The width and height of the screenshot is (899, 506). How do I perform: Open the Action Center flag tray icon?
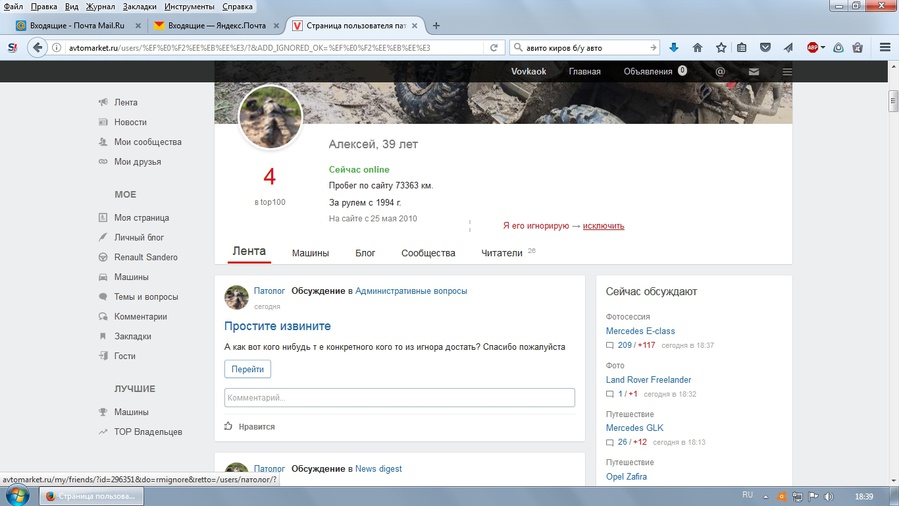tap(813, 496)
